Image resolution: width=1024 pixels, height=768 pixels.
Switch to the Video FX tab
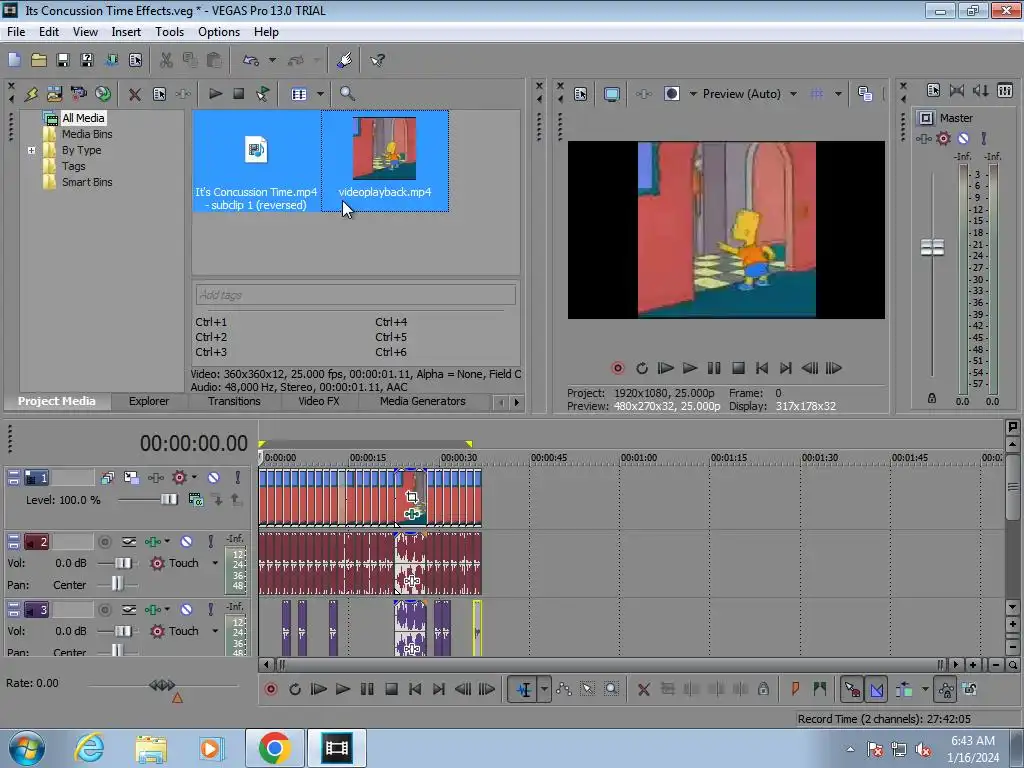tap(319, 401)
